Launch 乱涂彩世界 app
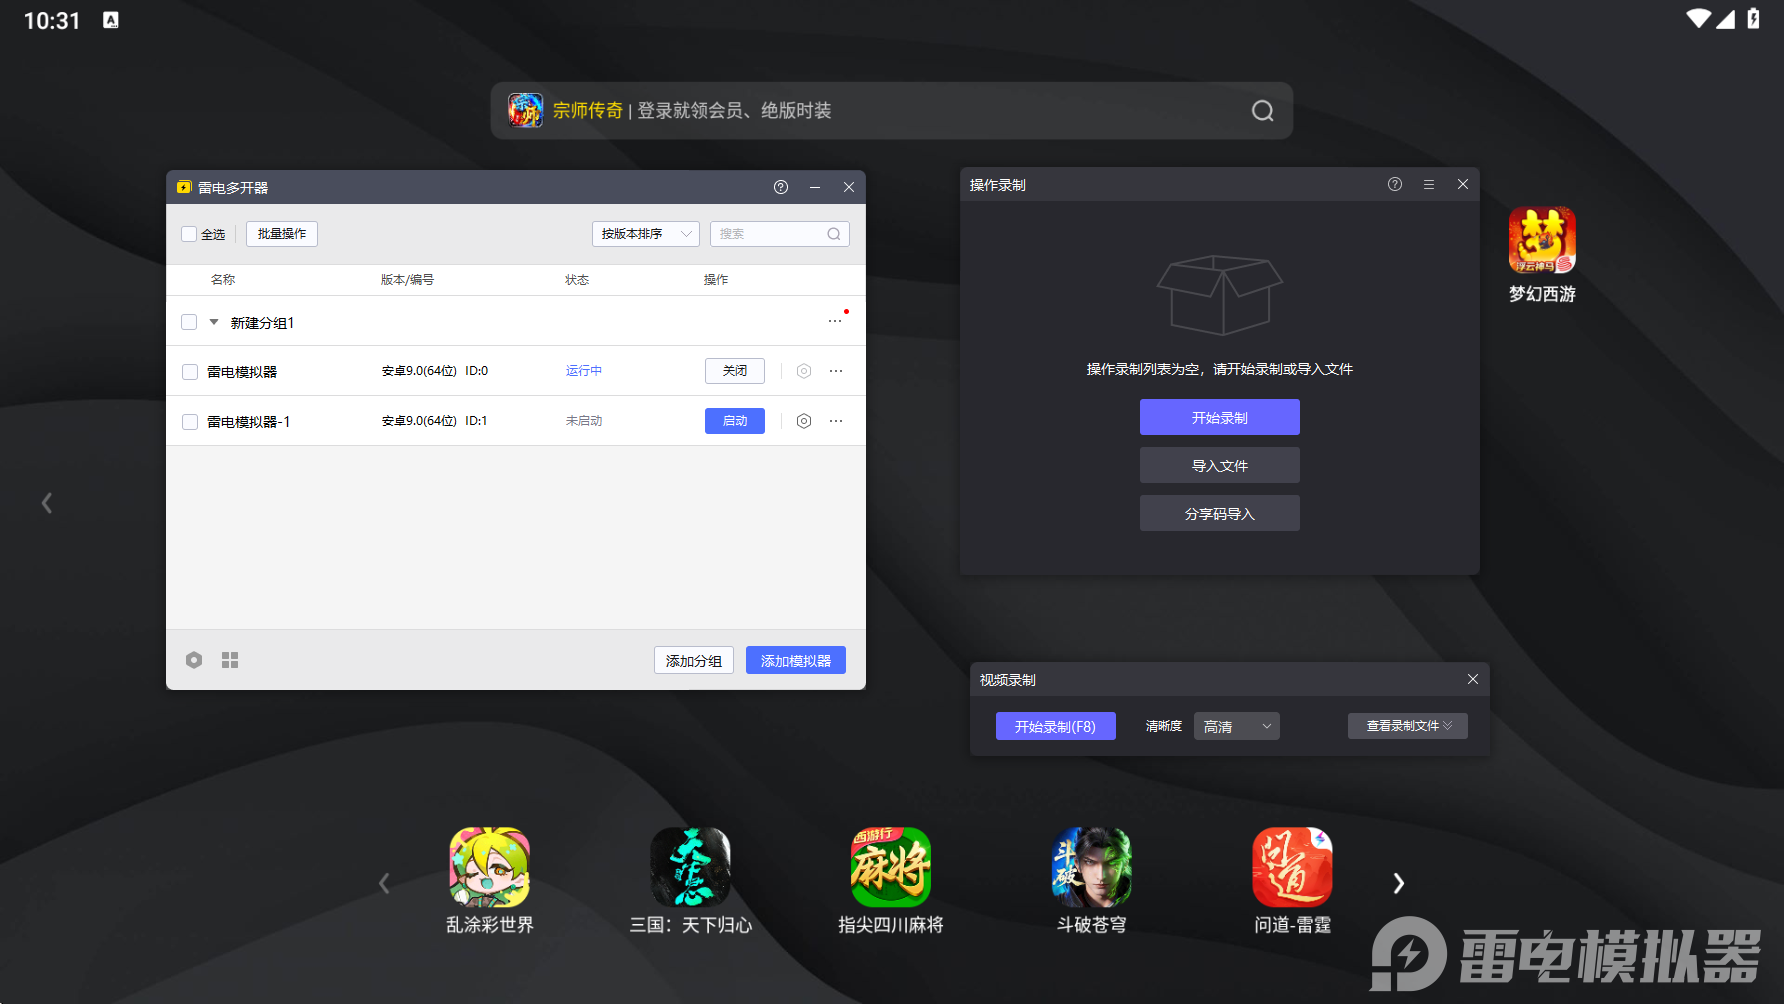The width and height of the screenshot is (1784, 1004). (x=490, y=880)
